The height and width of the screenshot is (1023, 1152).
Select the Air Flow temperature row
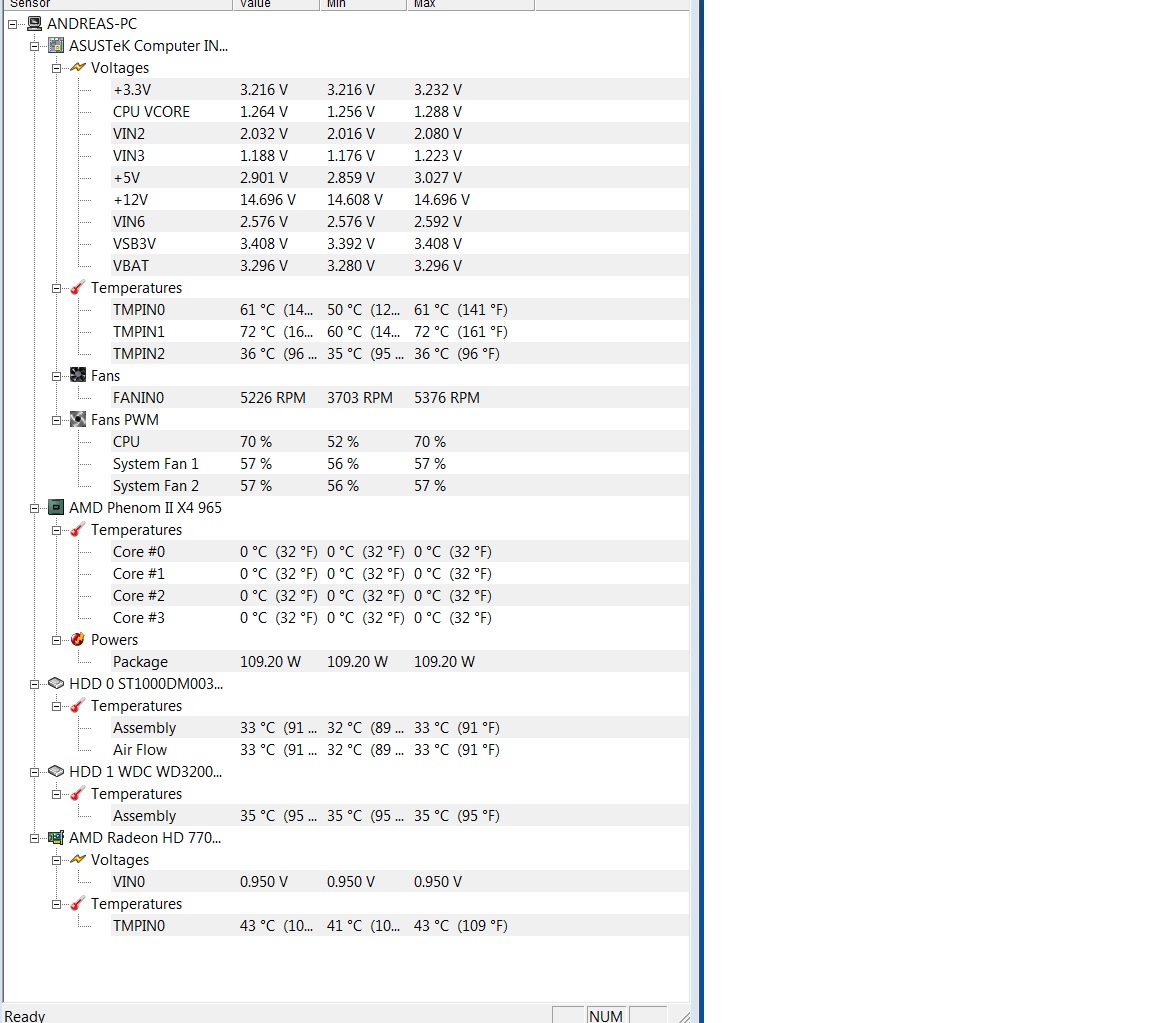click(x=400, y=750)
